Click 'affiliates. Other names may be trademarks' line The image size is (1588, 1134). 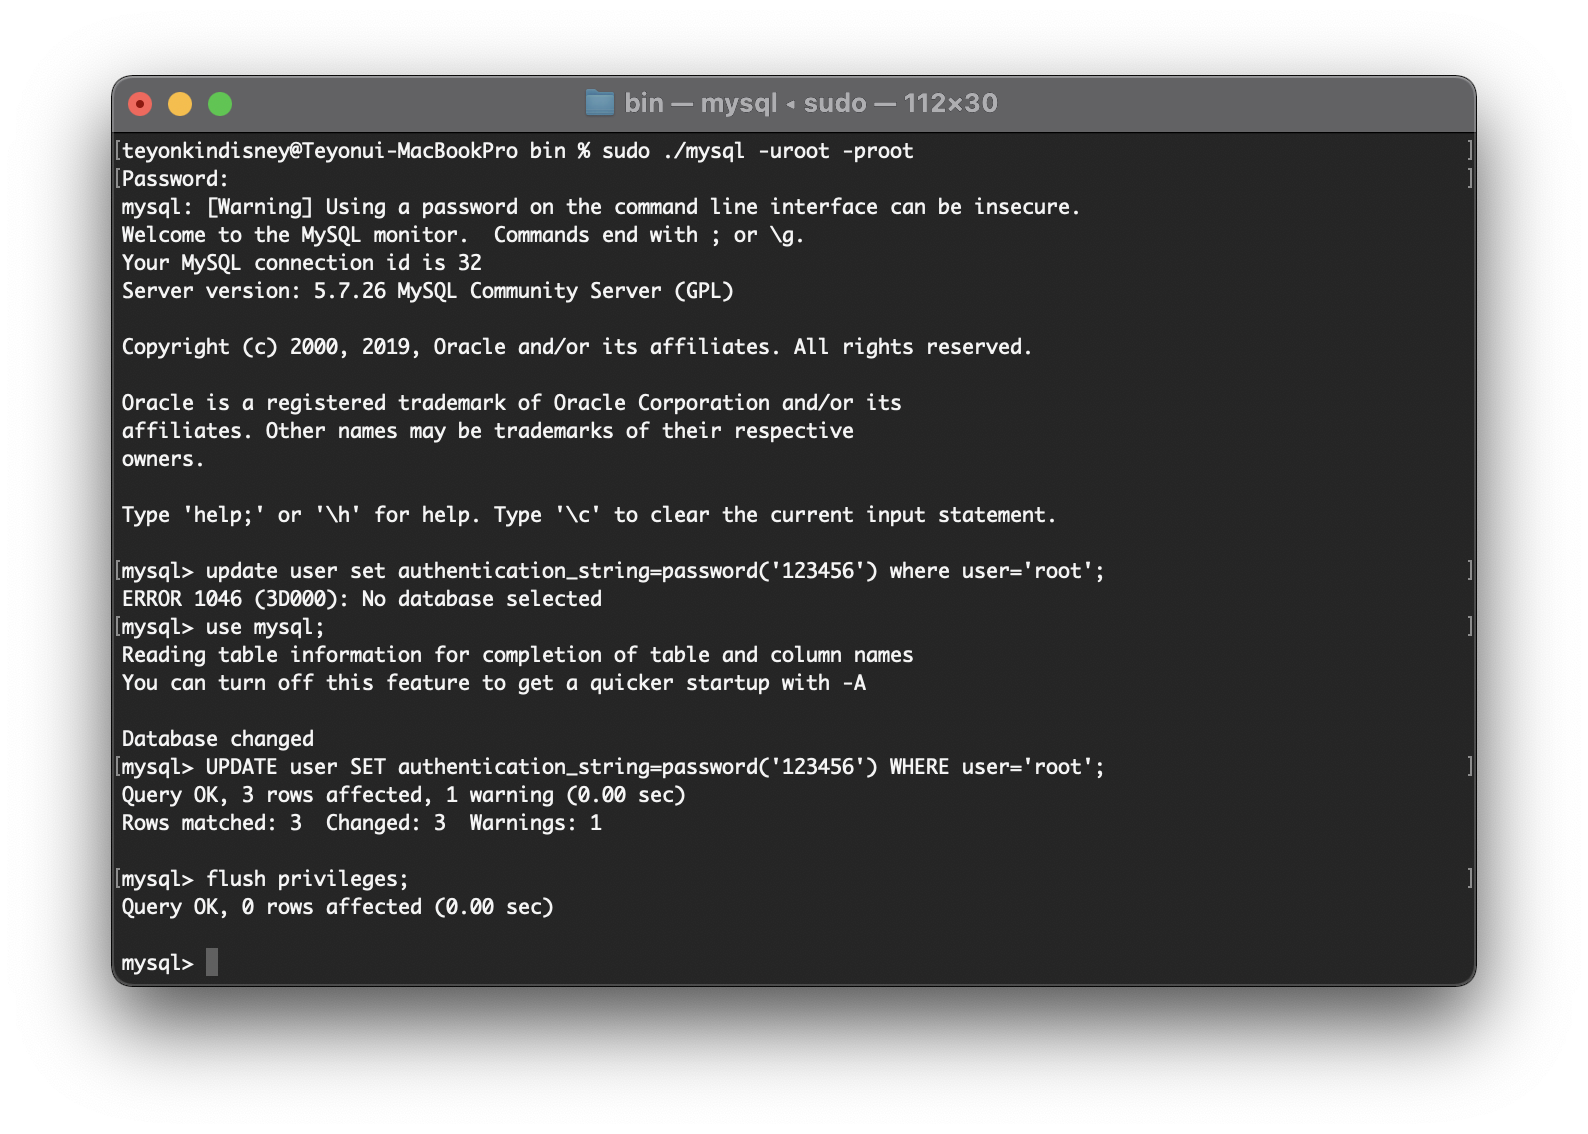[488, 431]
